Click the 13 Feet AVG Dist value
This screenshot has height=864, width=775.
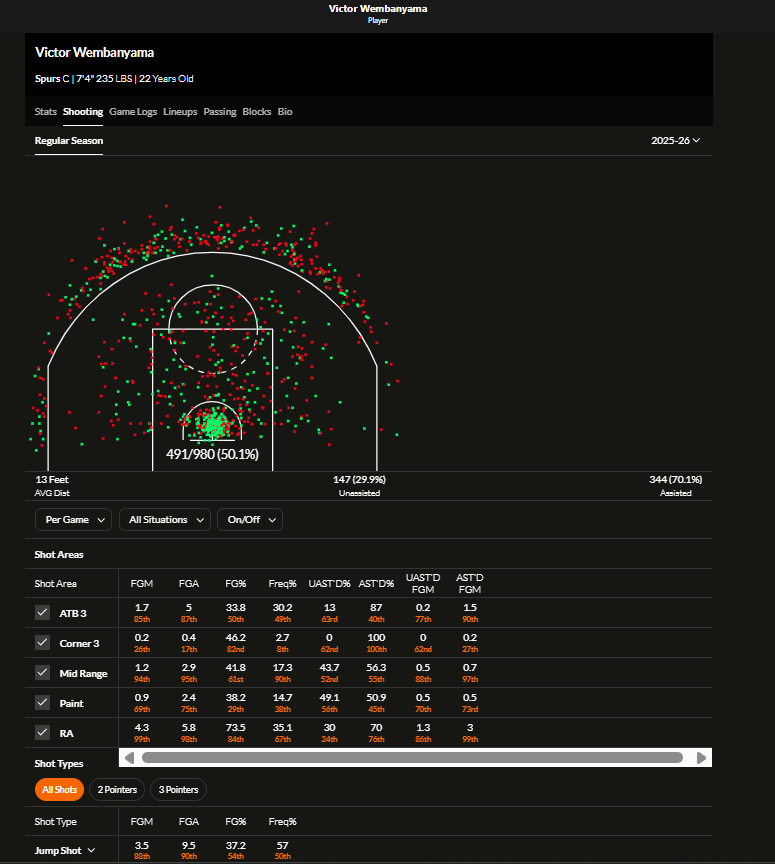tap(52, 479)
